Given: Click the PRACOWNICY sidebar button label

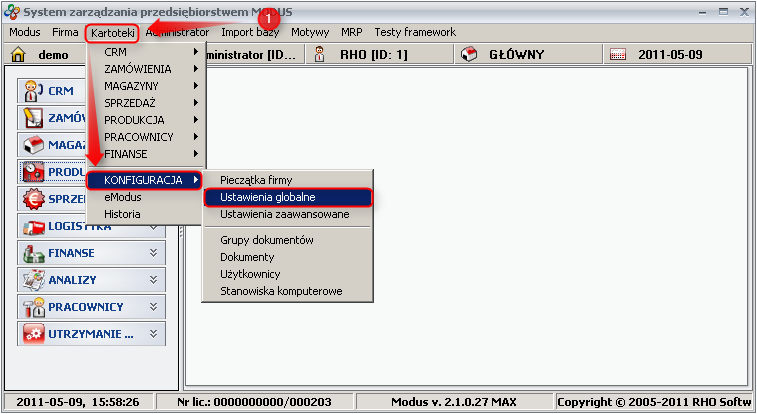Looking at the screenshot, I should [x=86, y=307].
